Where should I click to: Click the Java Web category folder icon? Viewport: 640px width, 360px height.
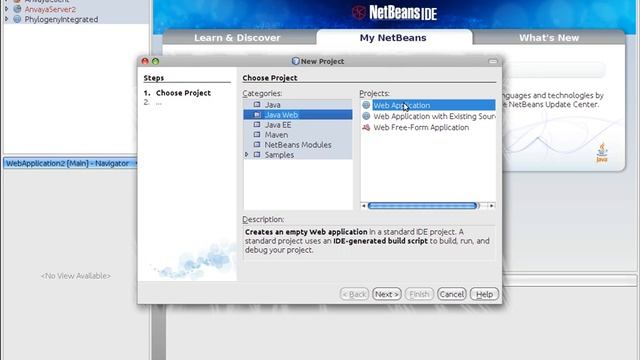(257, 115)
